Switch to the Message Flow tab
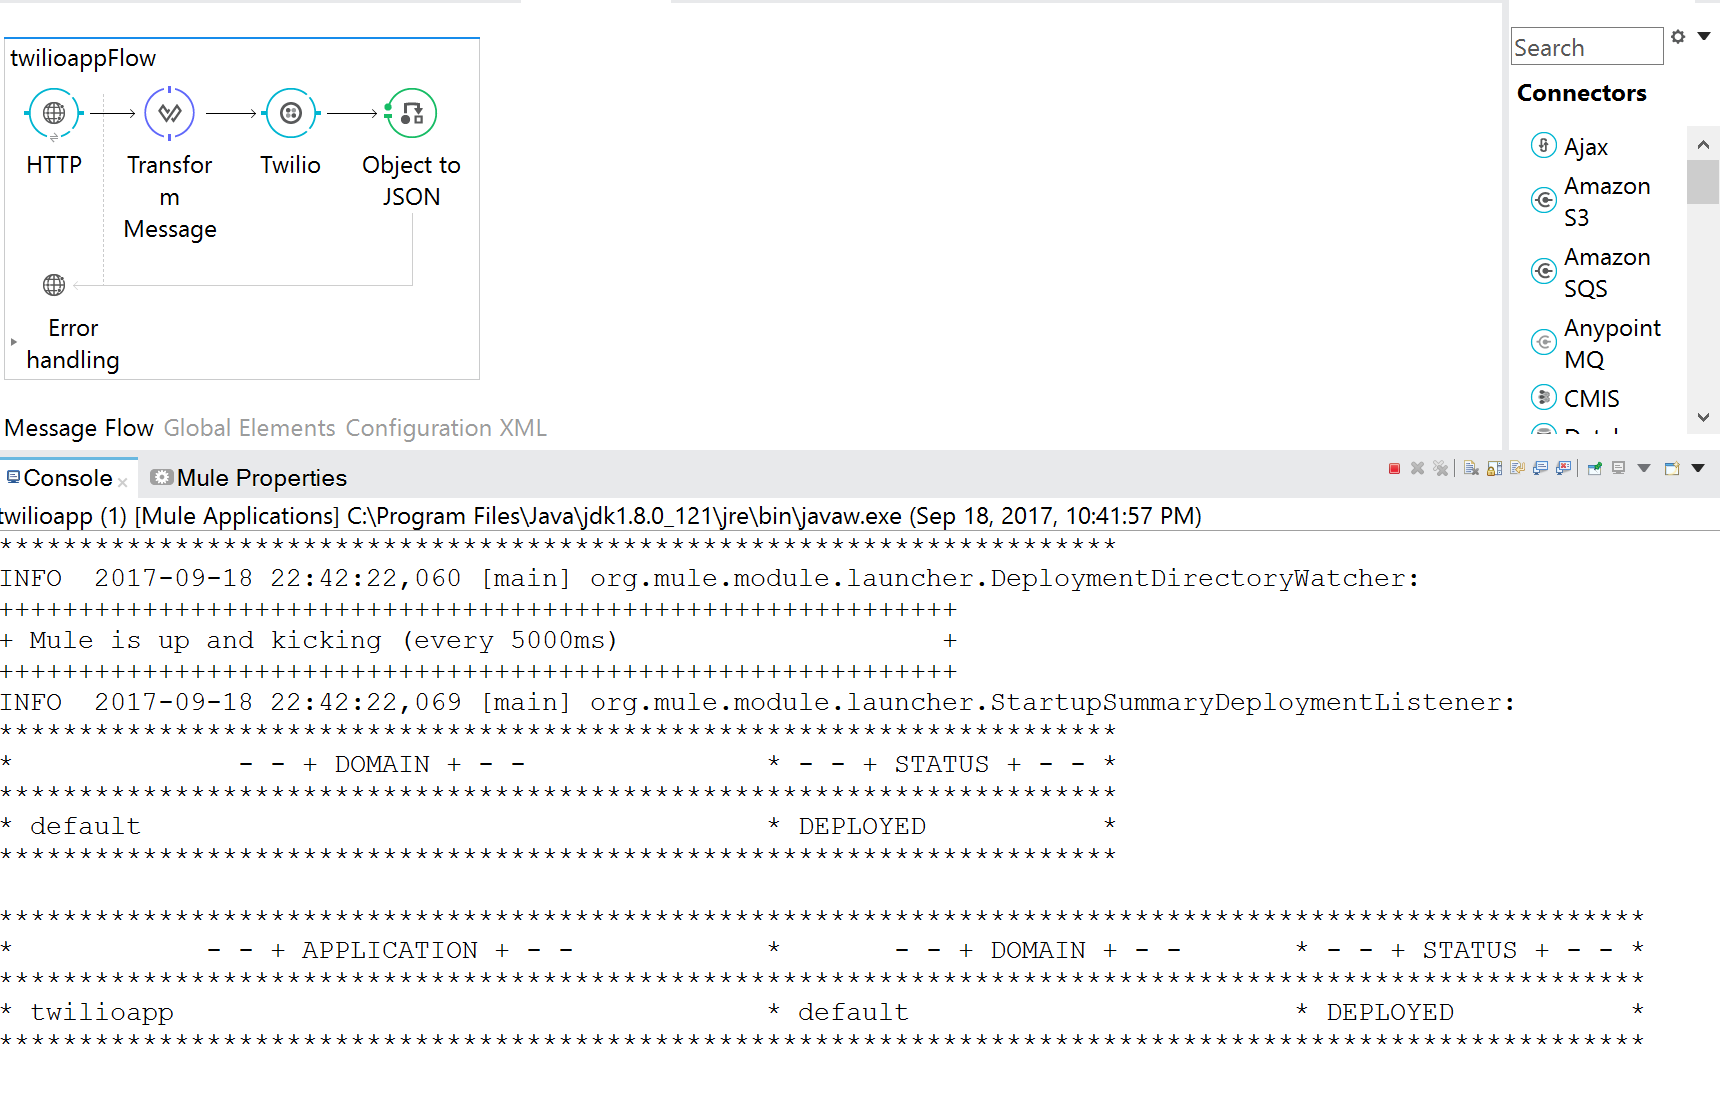 coord(79,428)
